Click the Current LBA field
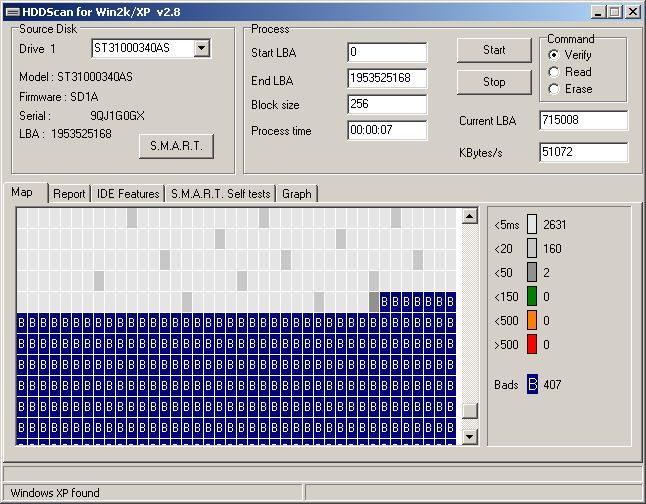The width and height of the screenshot is (646, 504). click(x=583, y=120)
